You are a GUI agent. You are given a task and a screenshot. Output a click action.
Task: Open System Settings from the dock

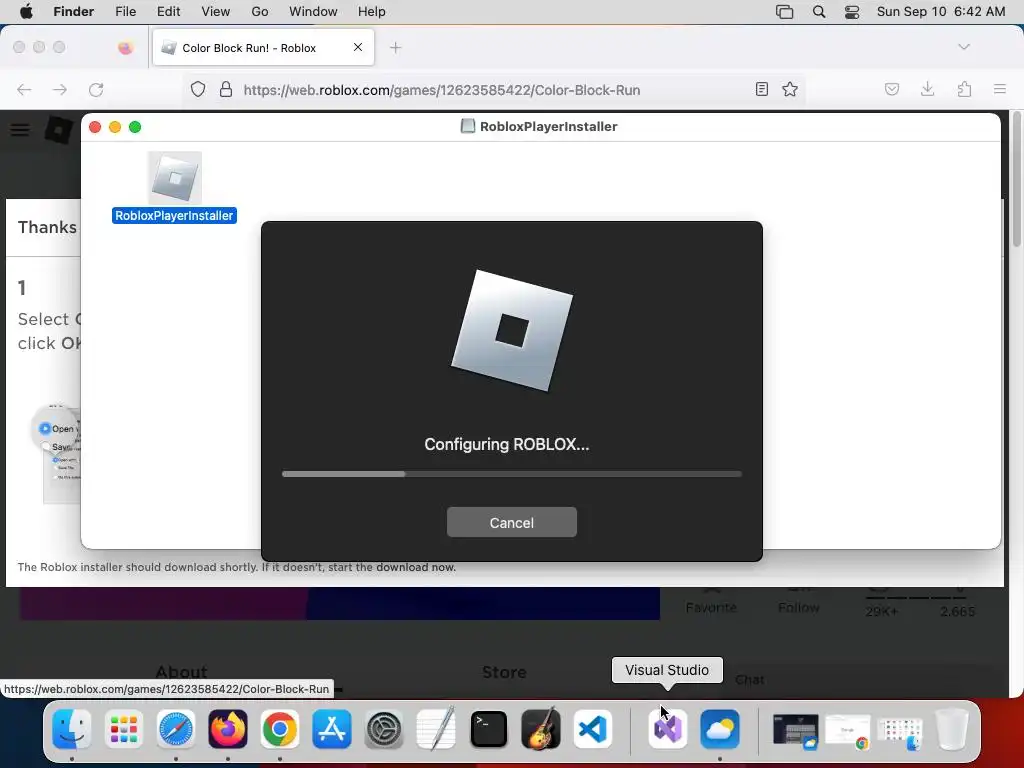tap(384, 729)
